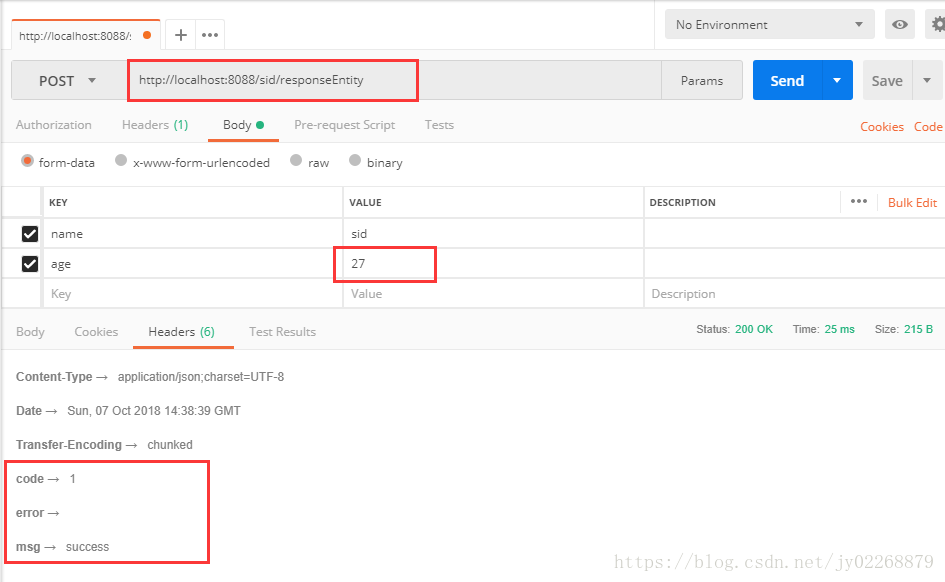Click the 27 value cell
Screen dimensions: 945x582
[x=494, y=264]
